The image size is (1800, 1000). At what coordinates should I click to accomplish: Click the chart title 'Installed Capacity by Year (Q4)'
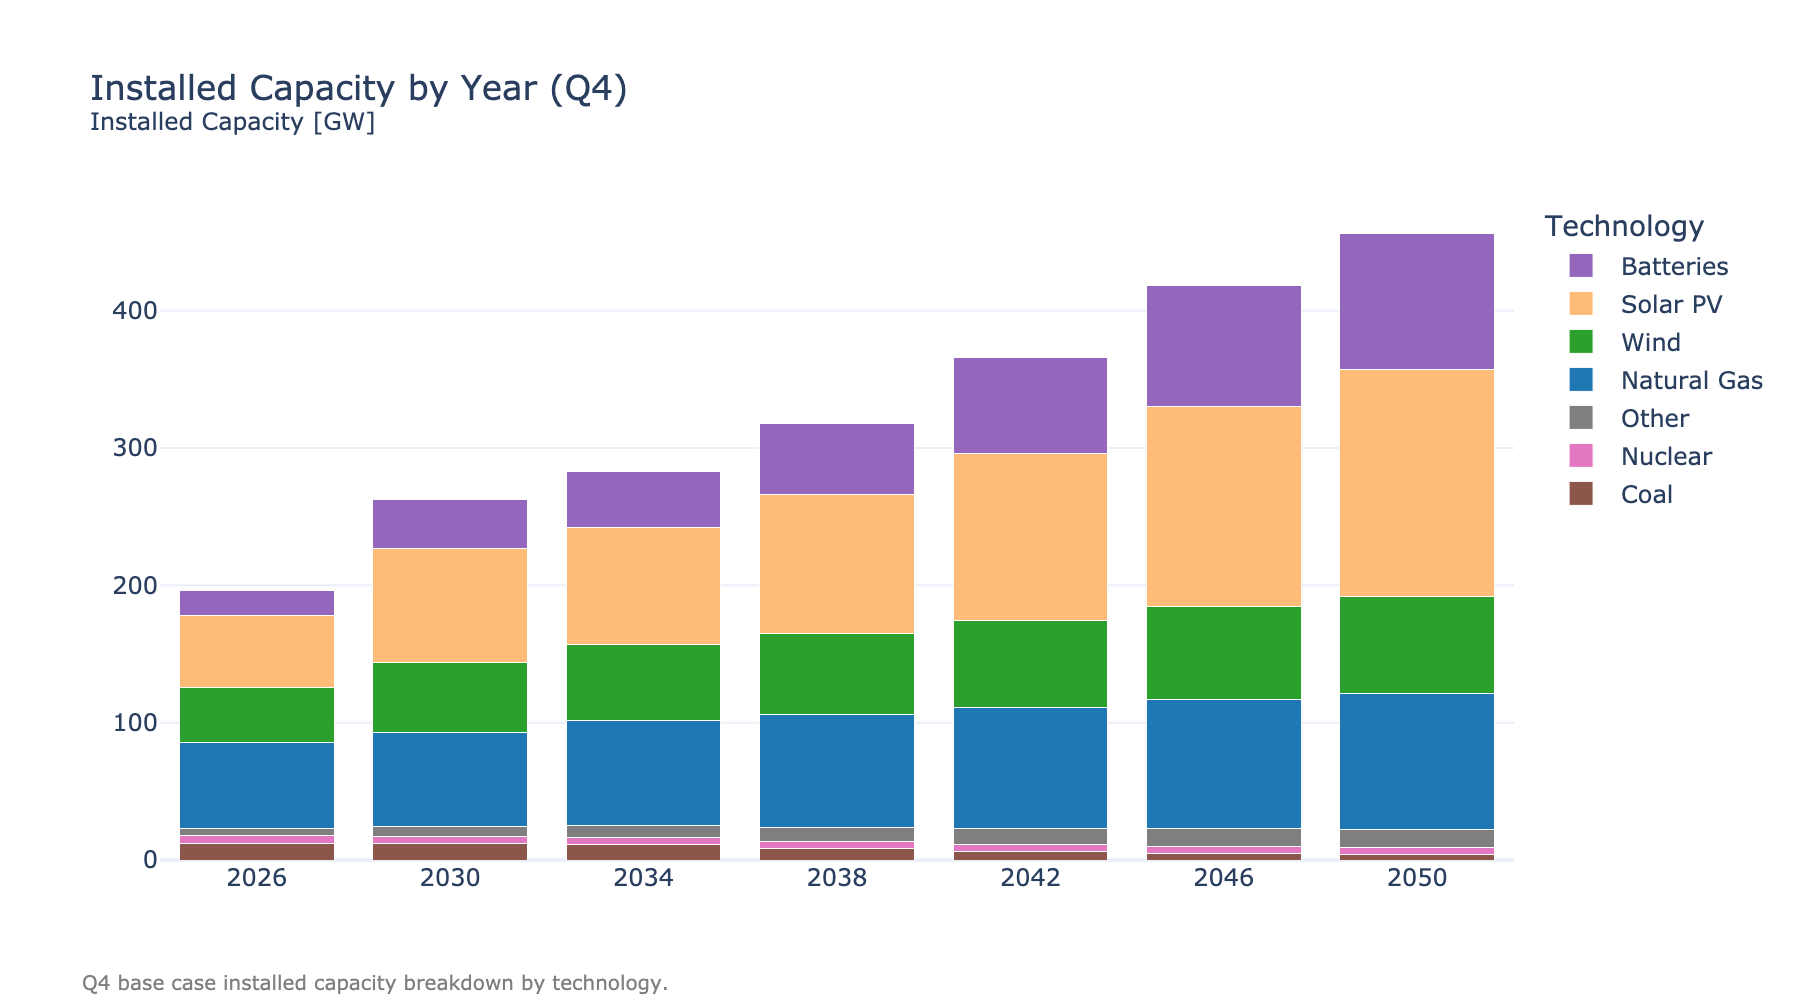pyautogui.click(x=358, y=88)
